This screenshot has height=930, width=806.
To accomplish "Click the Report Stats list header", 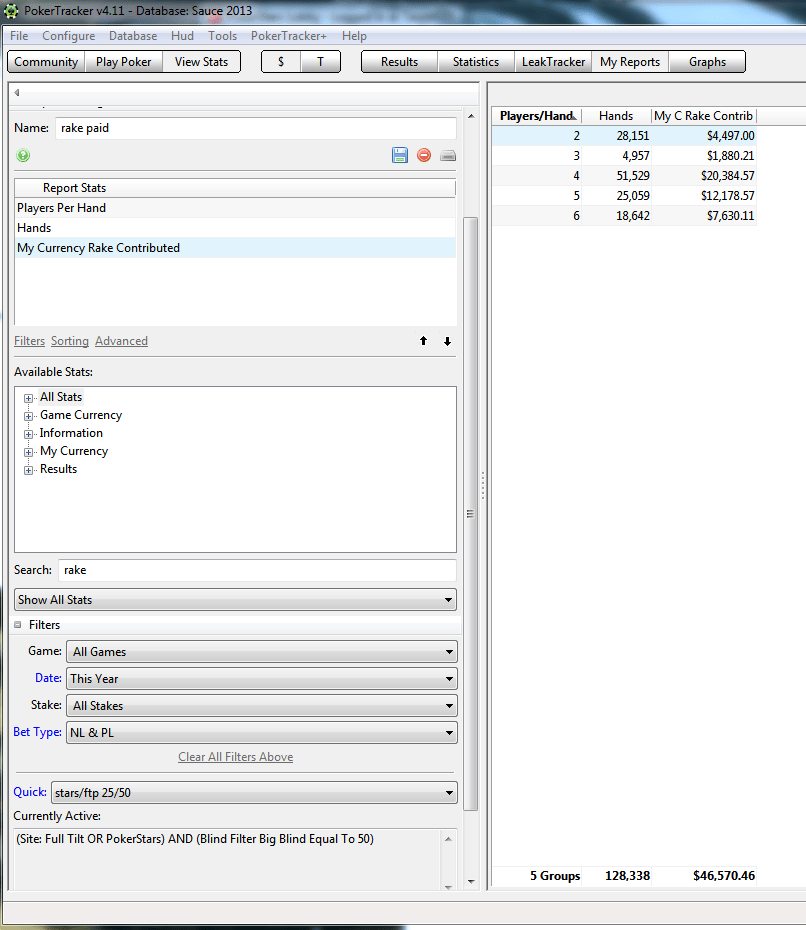I will 235,187.
